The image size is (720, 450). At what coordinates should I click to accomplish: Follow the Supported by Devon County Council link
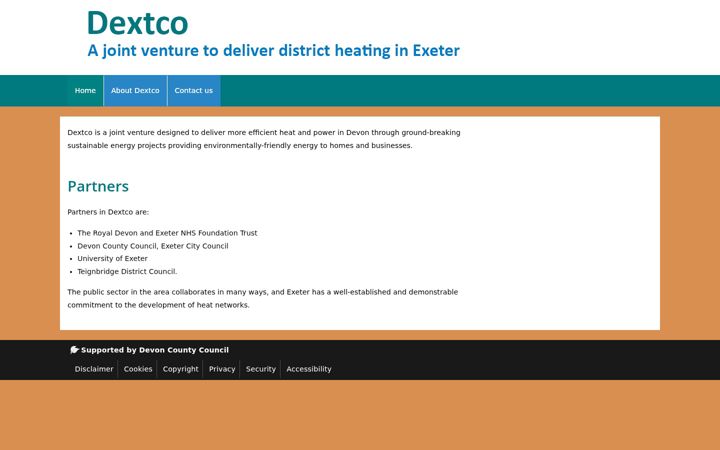[155, 350]
